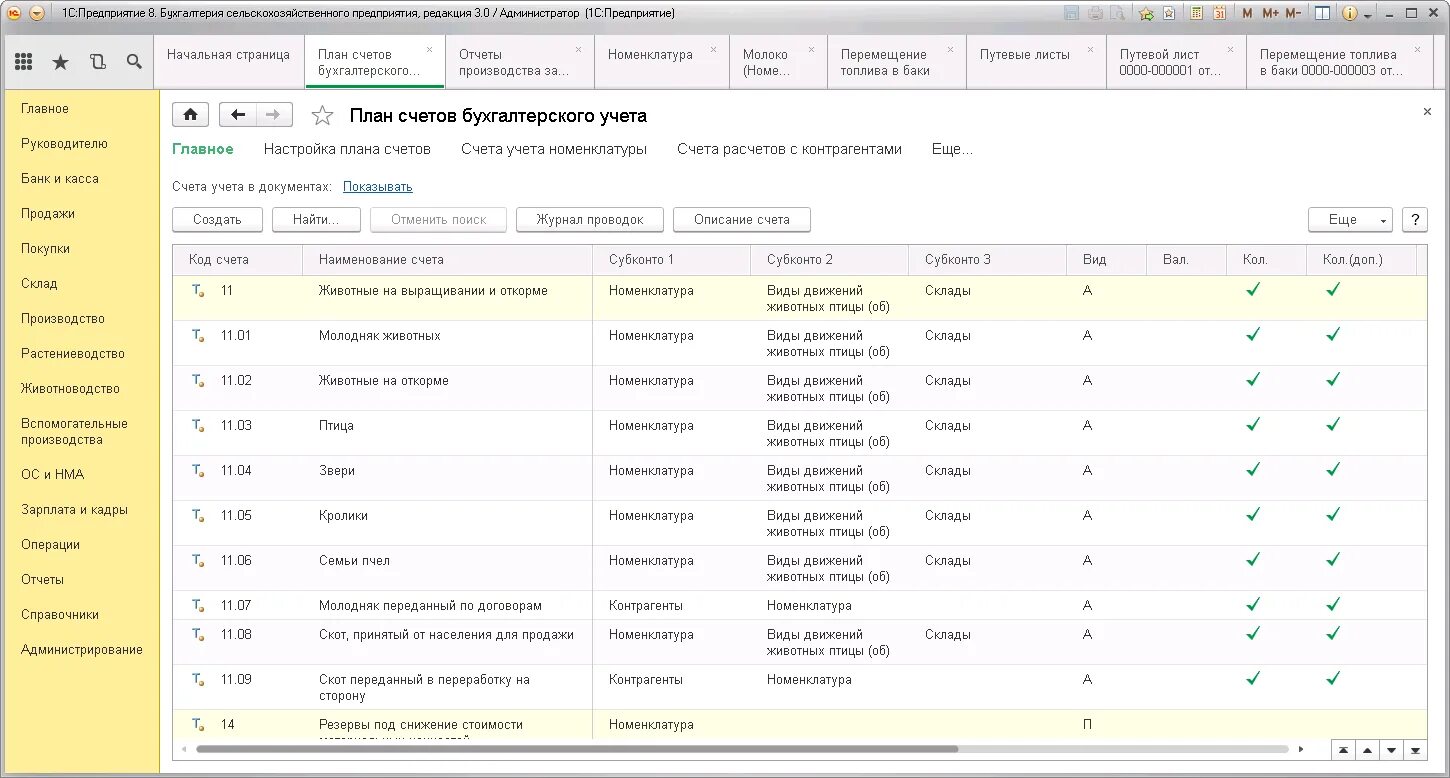Click the Описание счета button

742,220
